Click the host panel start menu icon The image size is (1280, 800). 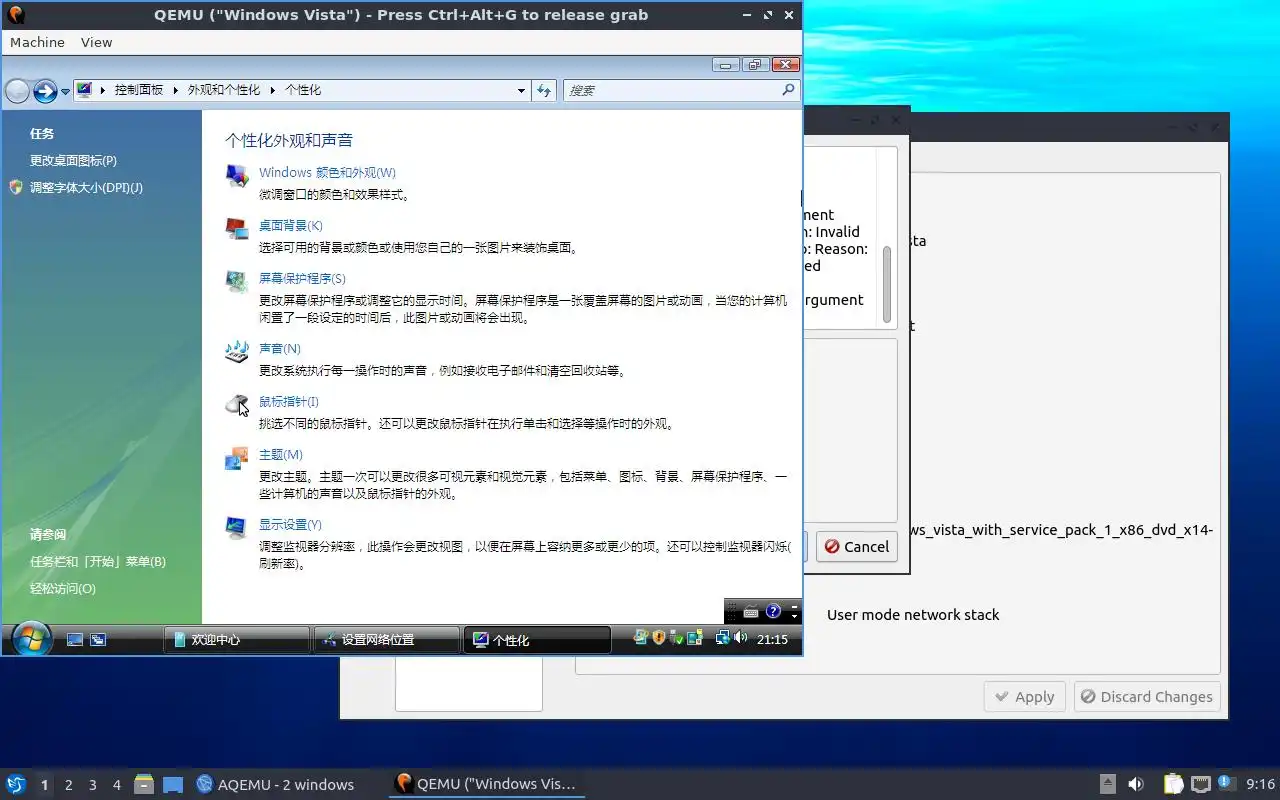(16, 784)
